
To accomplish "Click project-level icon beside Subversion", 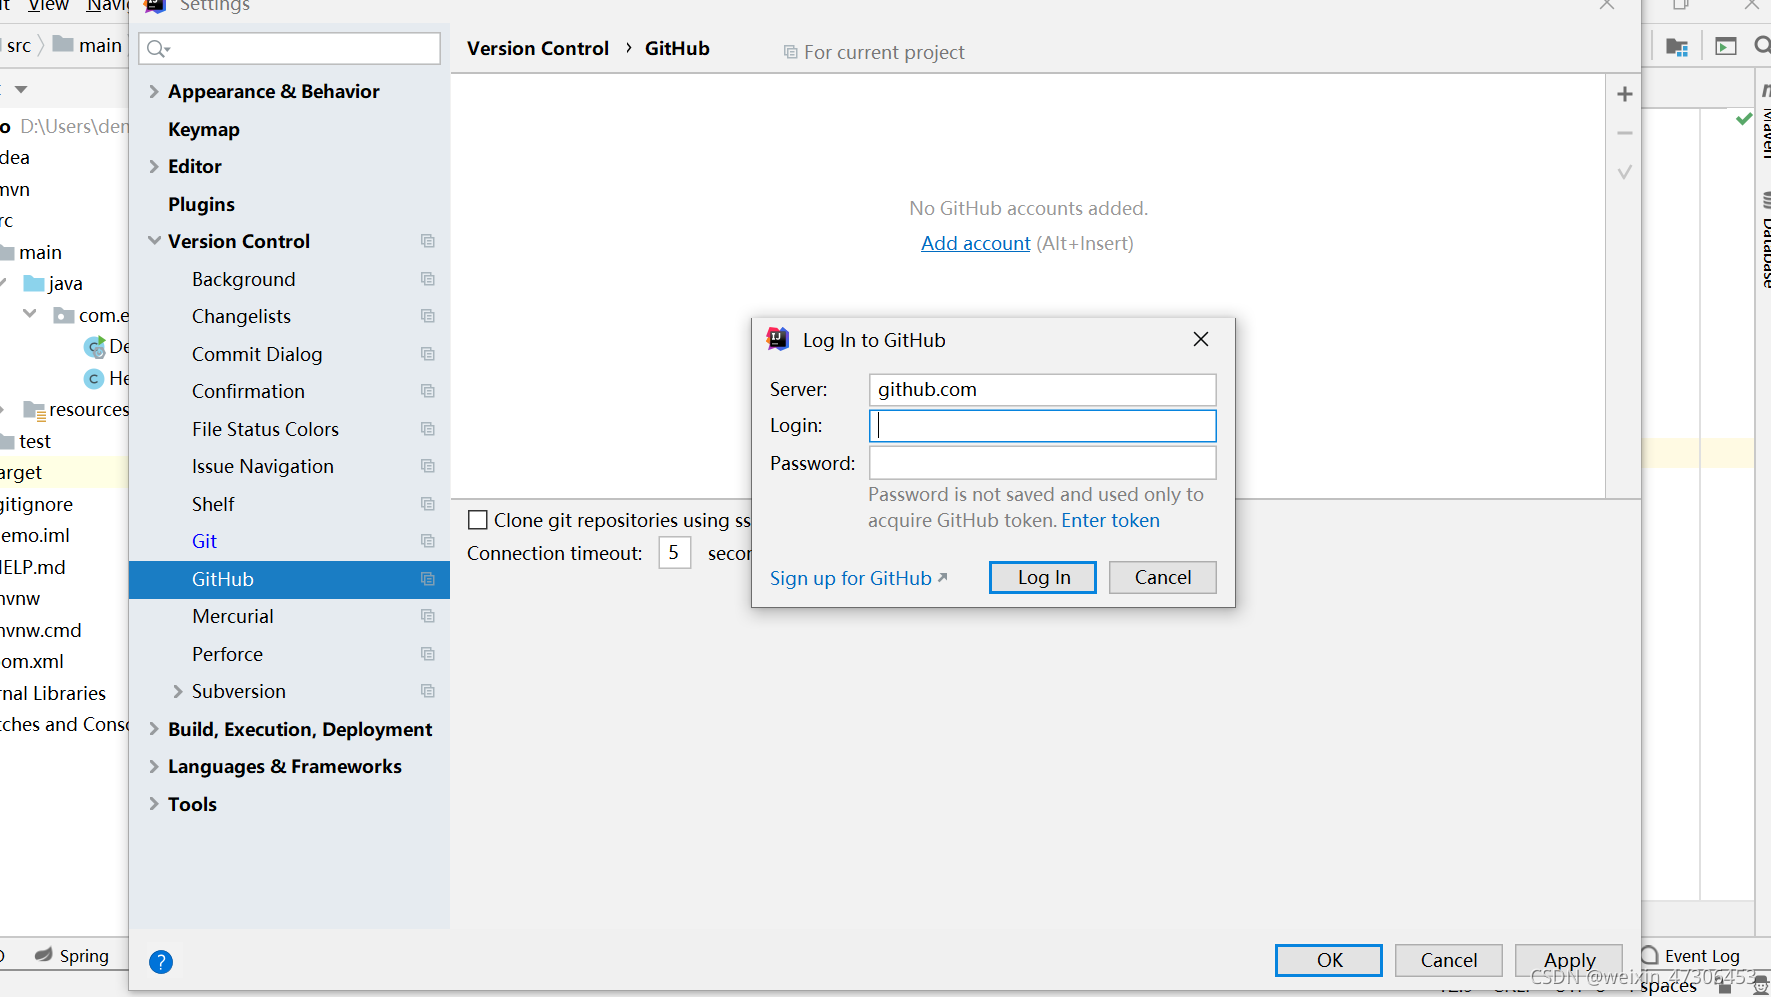I will pyautogui.click(x=428, y=691).
